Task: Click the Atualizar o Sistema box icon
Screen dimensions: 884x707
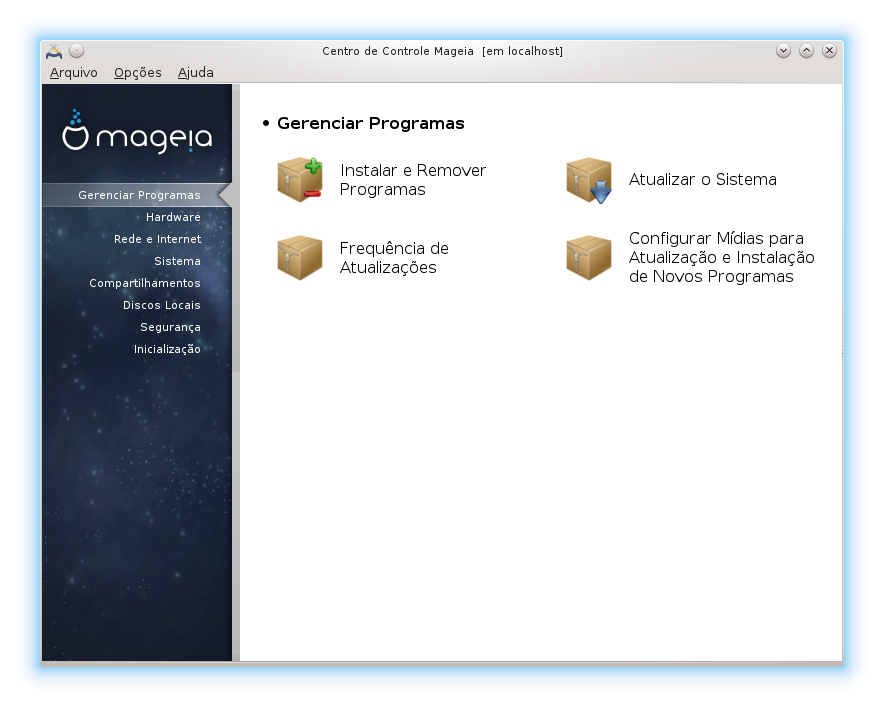Action: (589, 180)
